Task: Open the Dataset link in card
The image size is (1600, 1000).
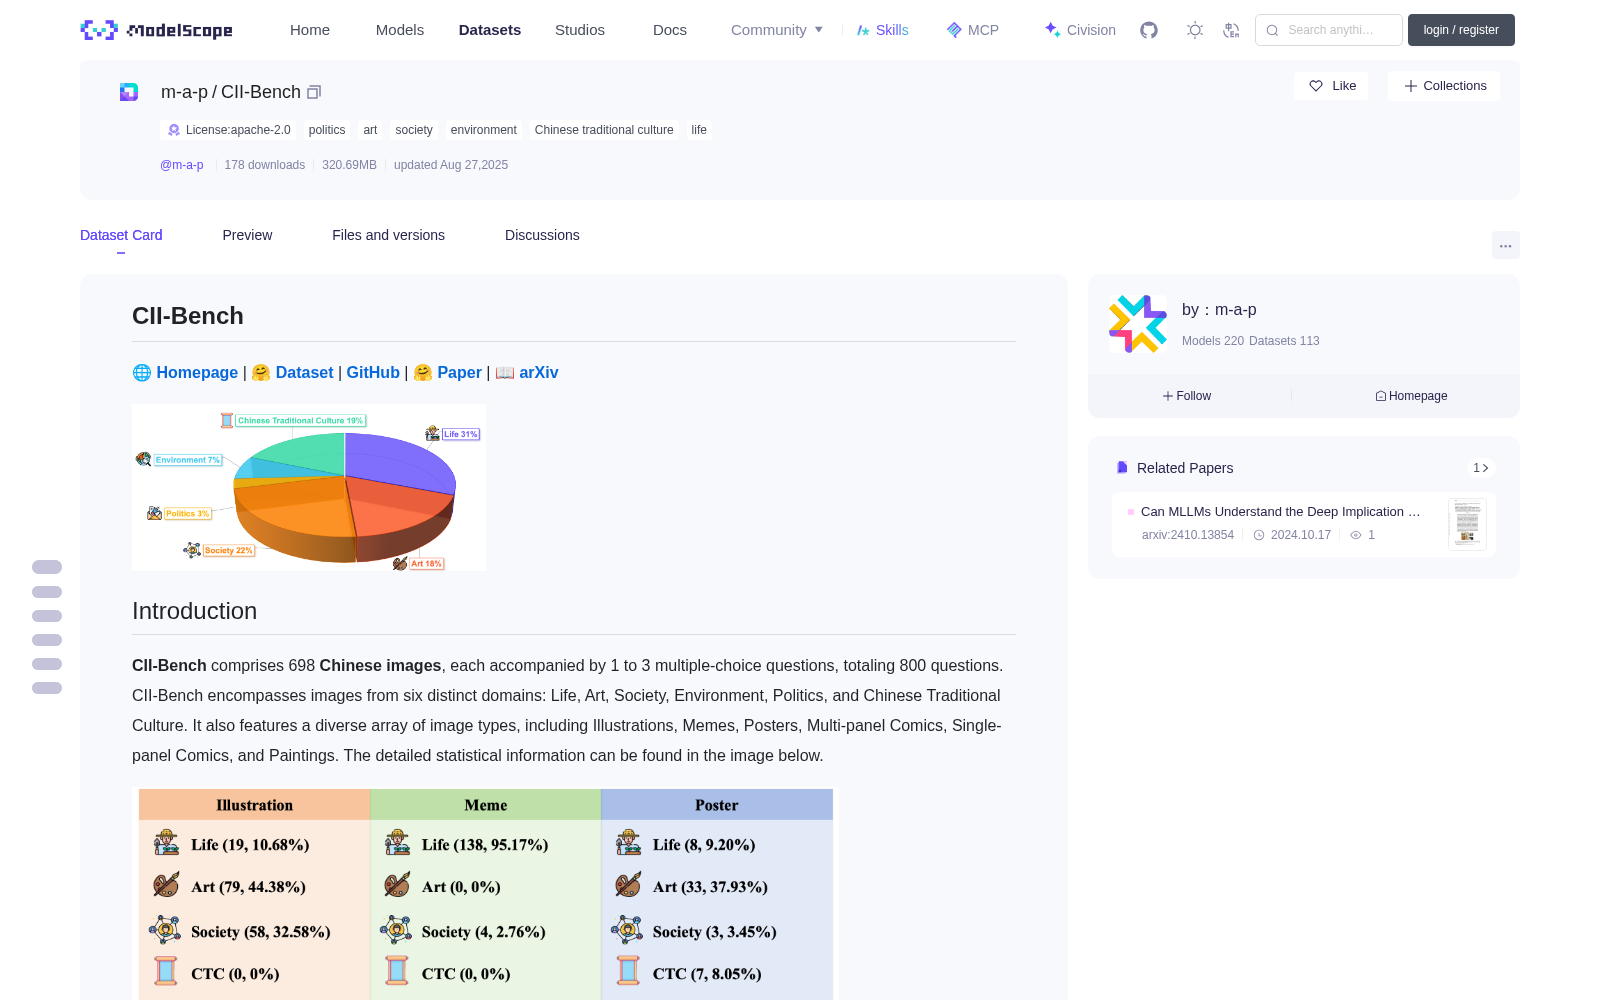Action: 304,372
